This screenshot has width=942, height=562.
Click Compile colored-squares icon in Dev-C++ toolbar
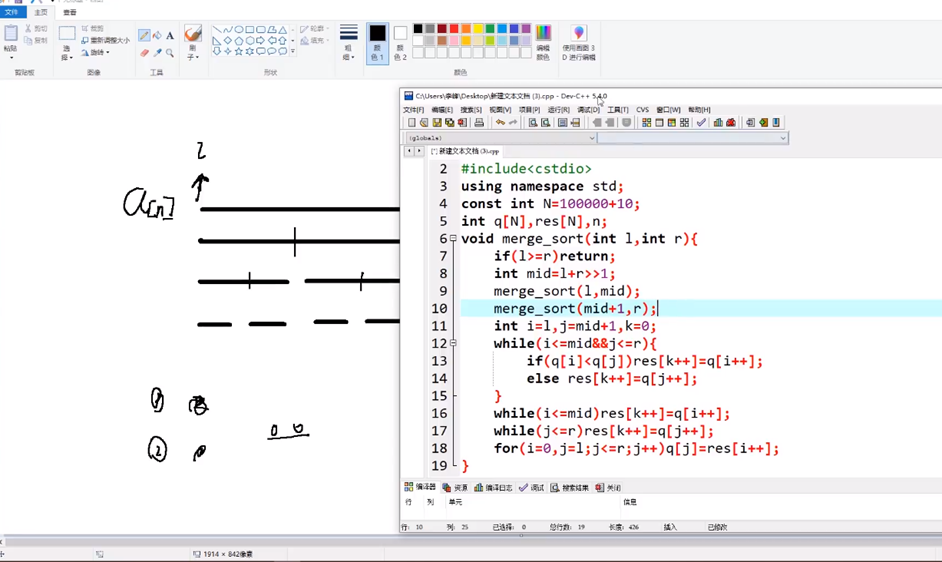tap(646, 123)
